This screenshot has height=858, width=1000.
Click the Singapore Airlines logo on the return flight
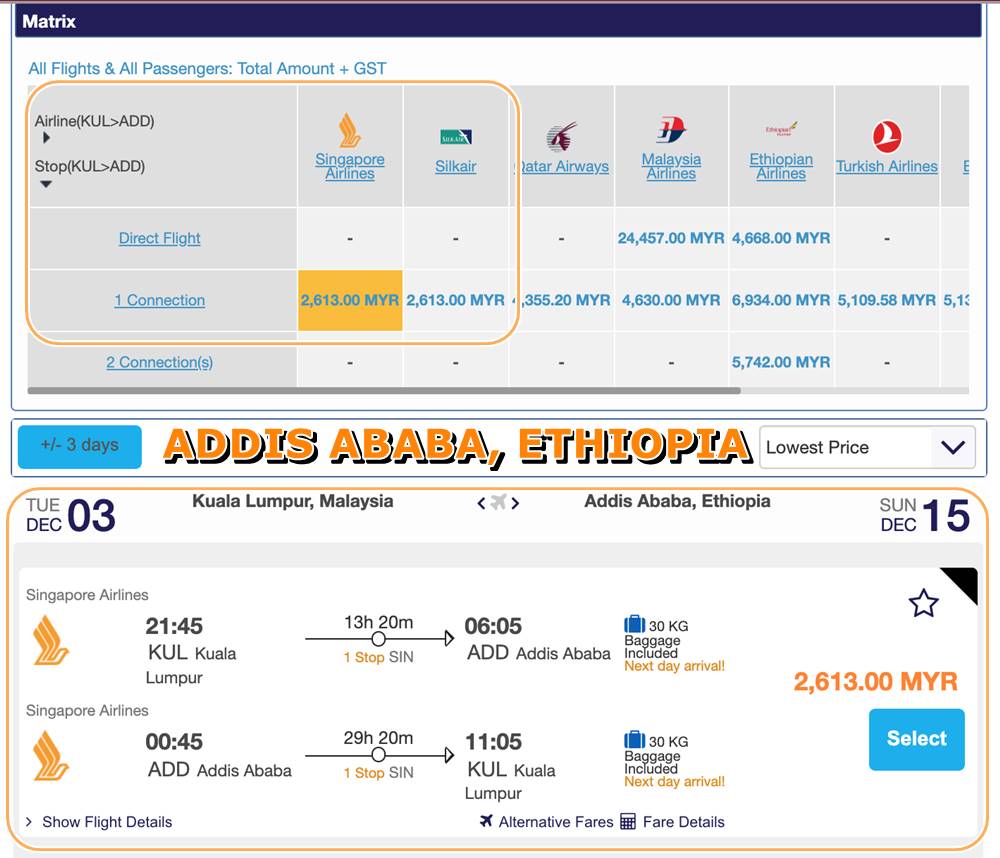click(51, 755)
